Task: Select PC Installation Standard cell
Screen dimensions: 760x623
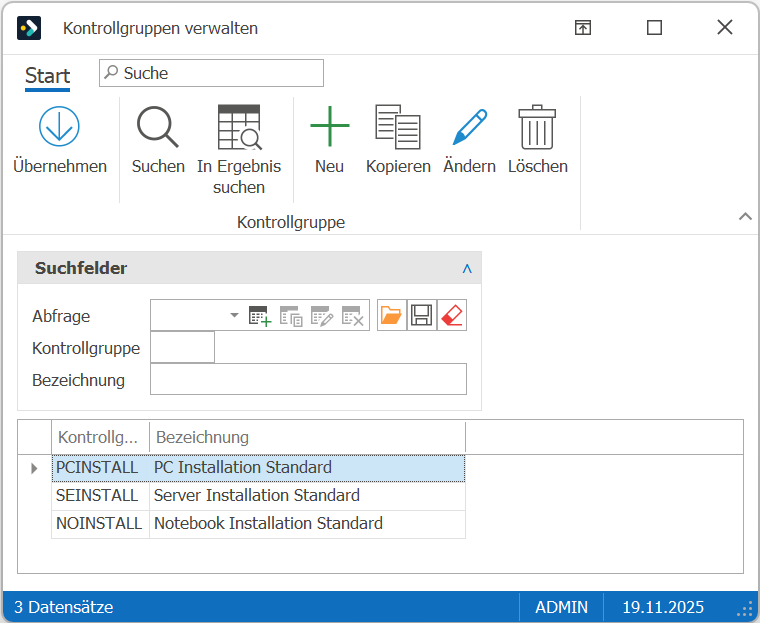Action: (x=307, y=468)
